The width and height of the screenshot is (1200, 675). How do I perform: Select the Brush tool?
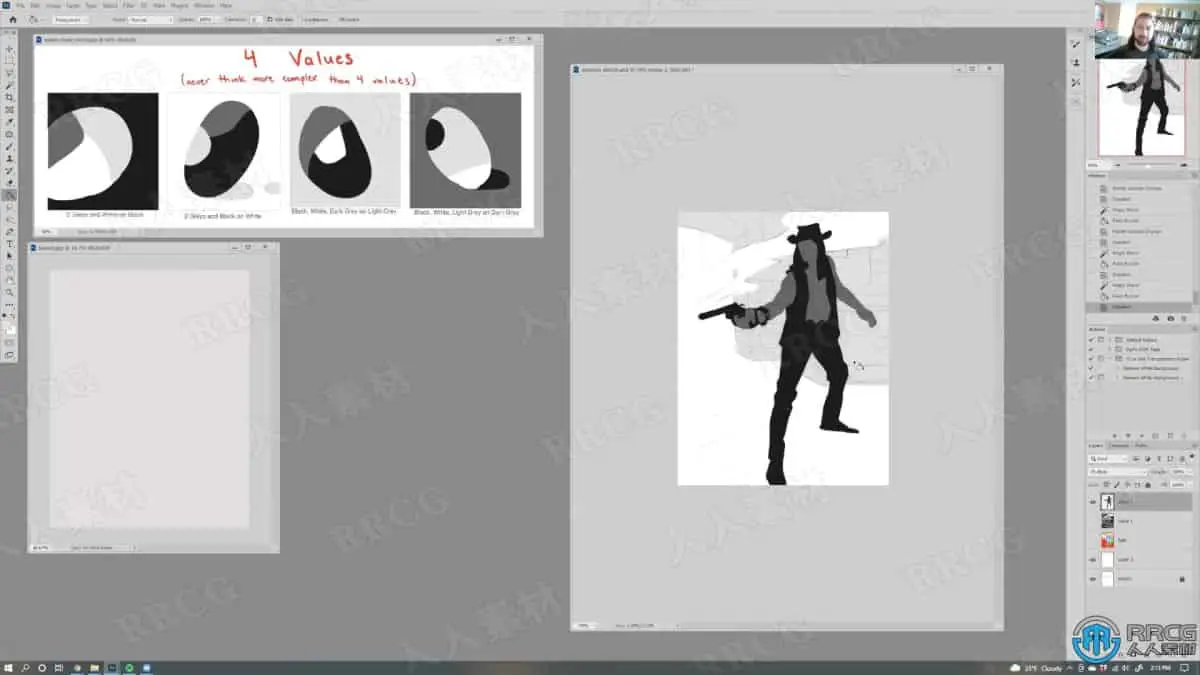click(x=10, y=146)
